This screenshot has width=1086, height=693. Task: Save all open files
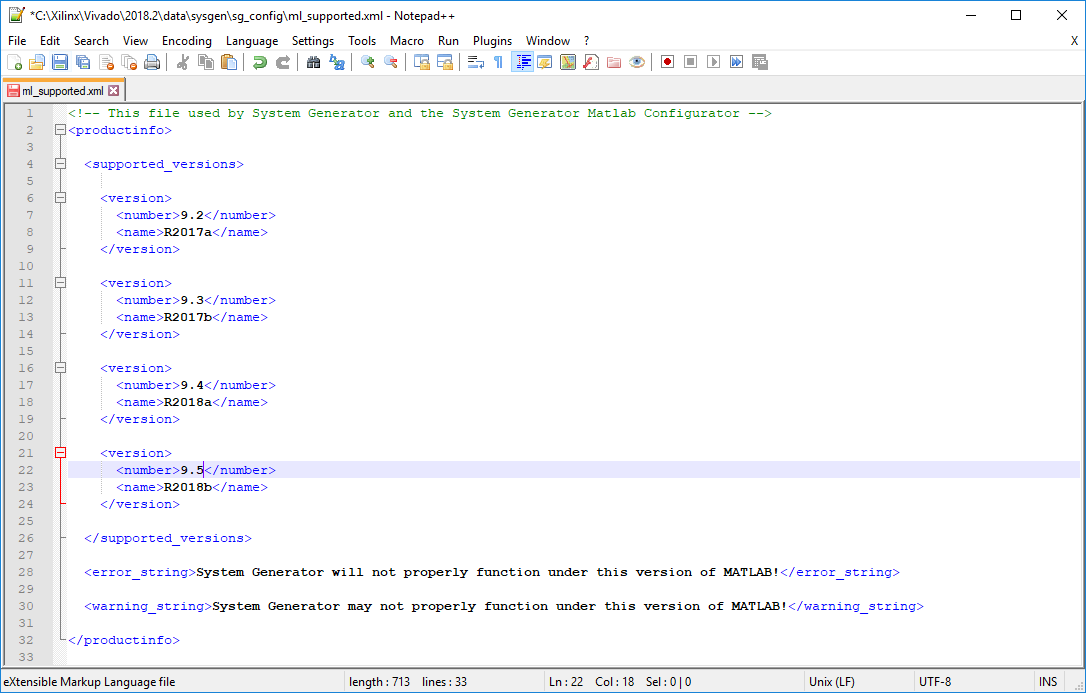[81, 61]
